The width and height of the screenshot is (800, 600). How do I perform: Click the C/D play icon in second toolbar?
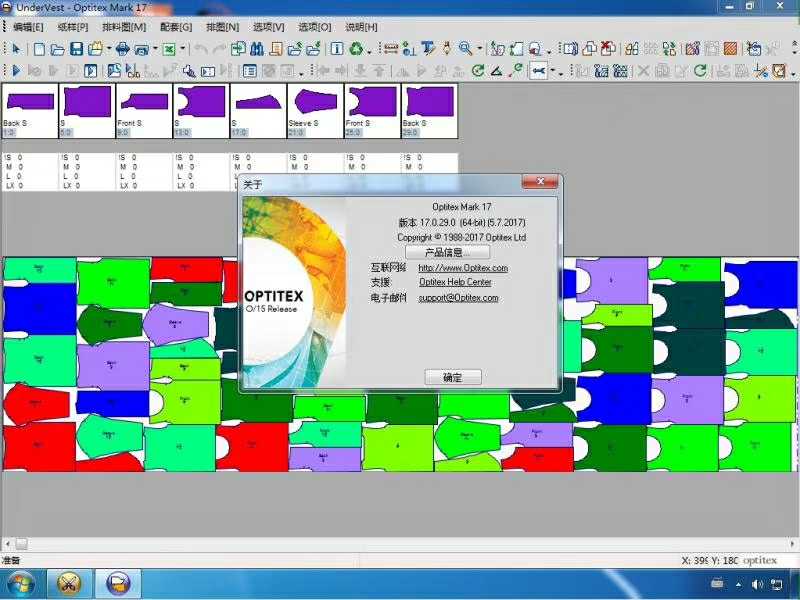(132, 70)
